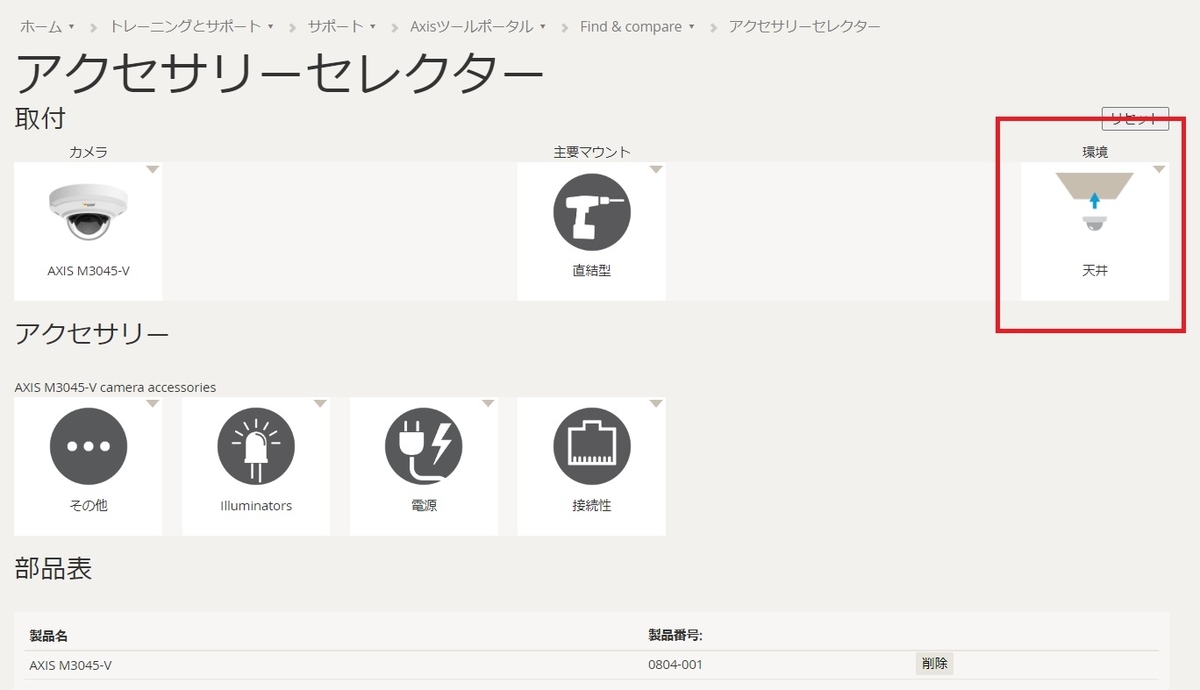Click the その他 label text
The image size is (1200, 690).
tap(88, 506)
